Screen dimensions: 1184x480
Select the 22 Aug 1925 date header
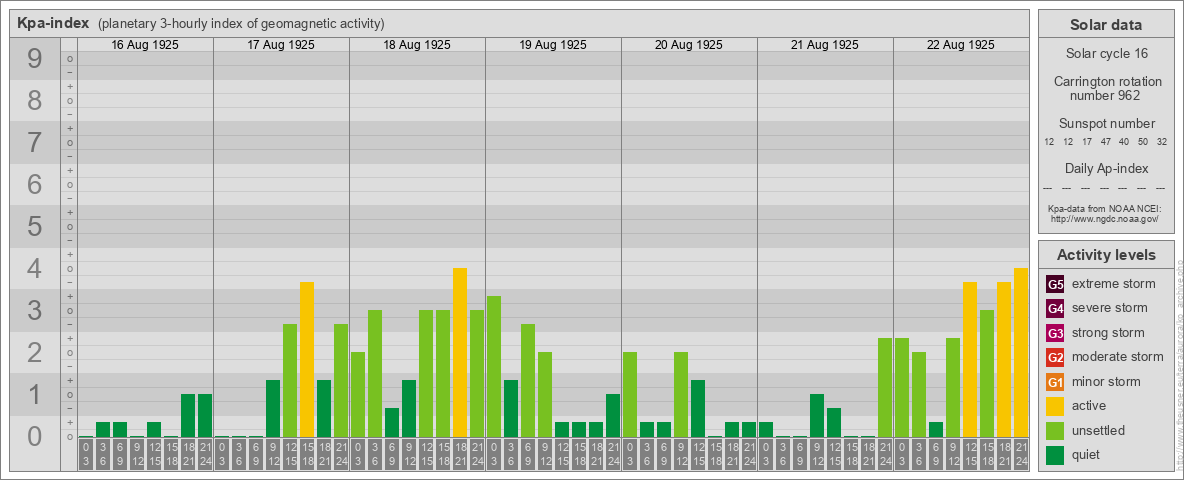pyautogui.click(x=960, y=45)
